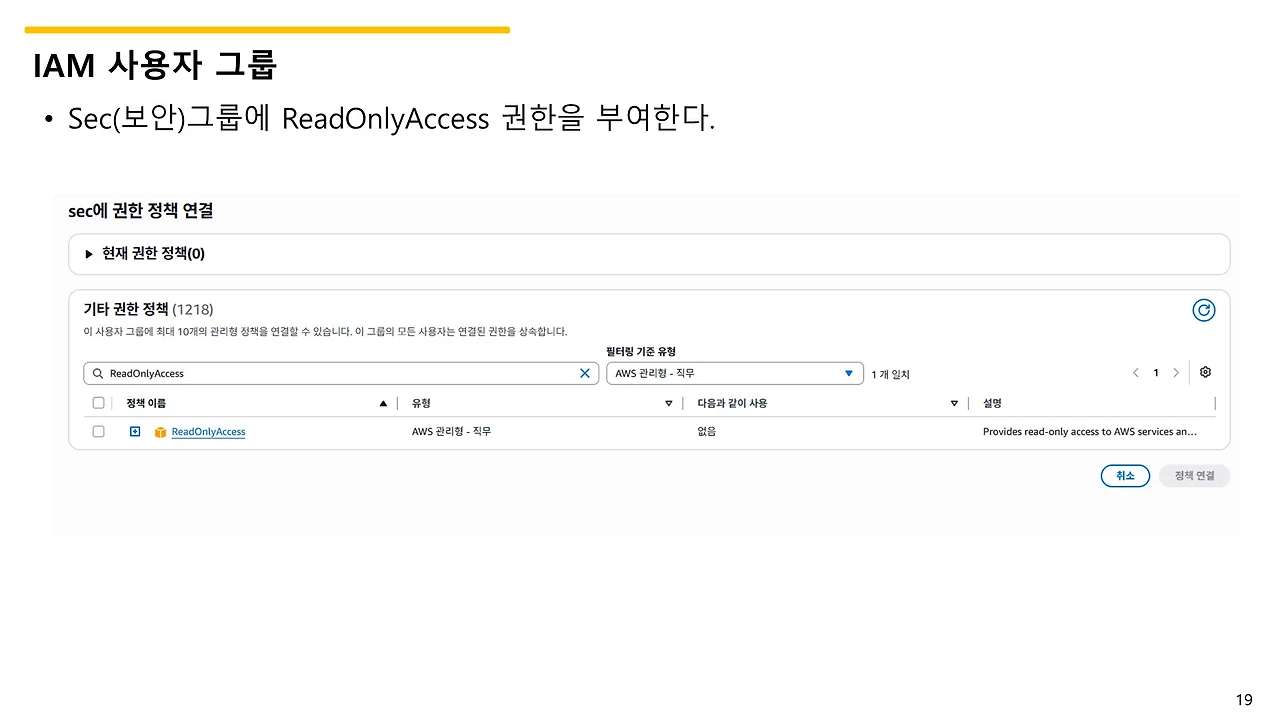Check the ReadOnlyAccess policy checkbox
The height and width of the screenshot is (720, 1280).
point(98,432)
